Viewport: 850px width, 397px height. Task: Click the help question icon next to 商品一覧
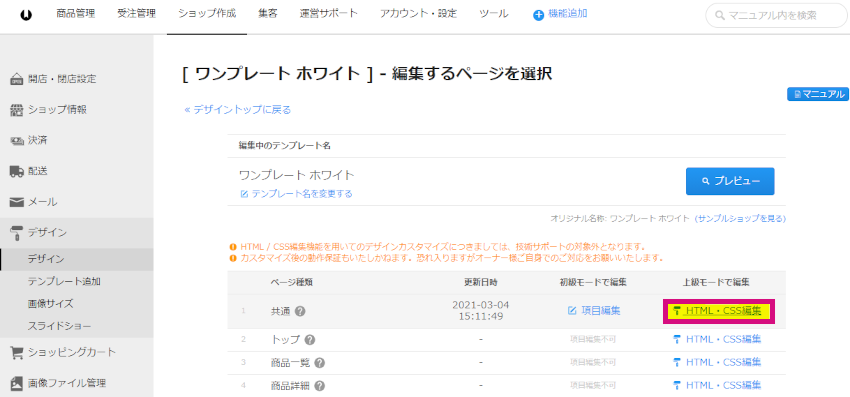coord(319,363)
